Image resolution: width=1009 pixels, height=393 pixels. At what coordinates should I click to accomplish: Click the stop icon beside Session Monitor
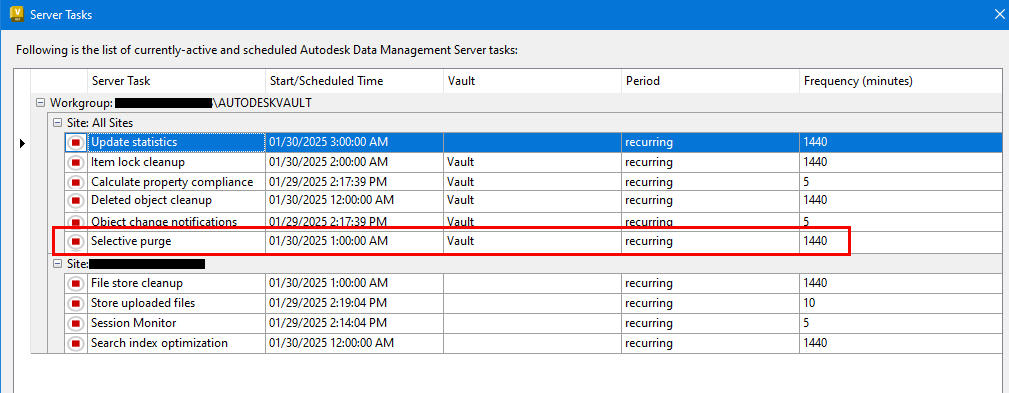point(76,323)
